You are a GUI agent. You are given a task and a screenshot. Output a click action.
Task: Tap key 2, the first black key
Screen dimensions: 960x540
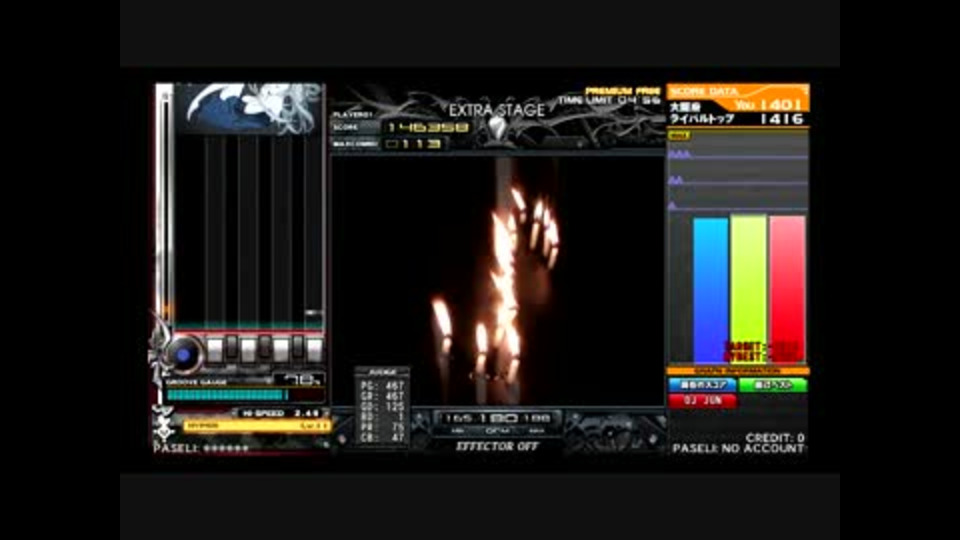click(x=231, y=347)
